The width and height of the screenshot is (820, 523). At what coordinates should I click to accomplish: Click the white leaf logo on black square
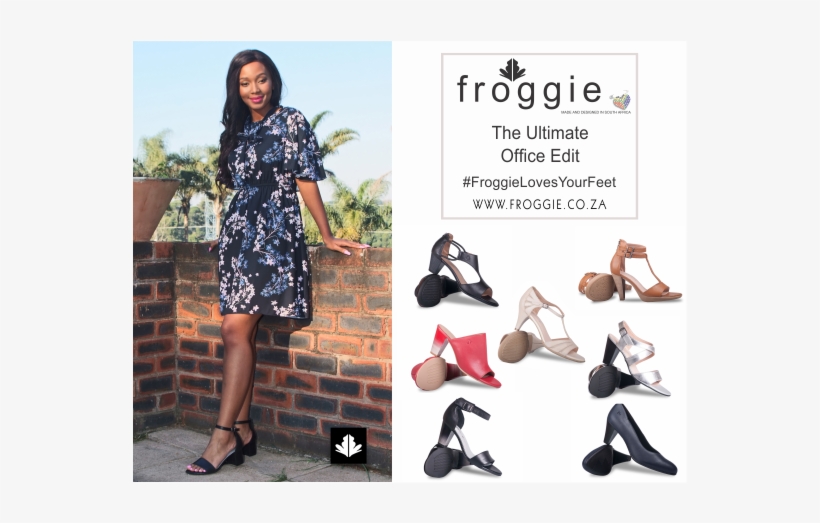[x=348, y=446]
